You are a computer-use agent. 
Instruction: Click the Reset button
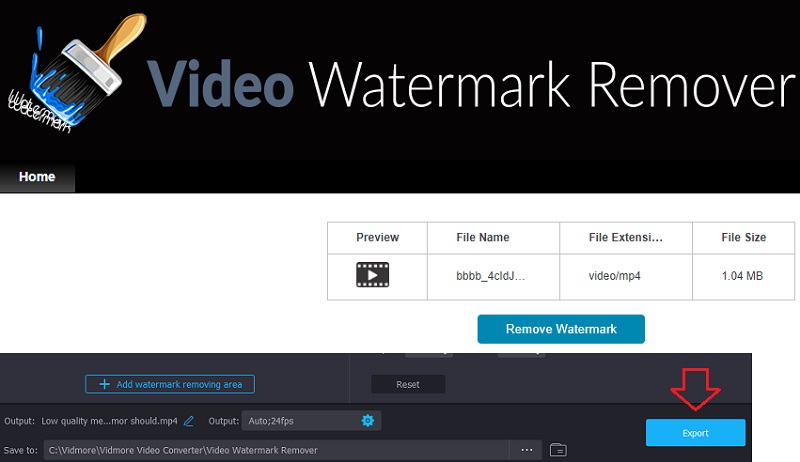408,384
